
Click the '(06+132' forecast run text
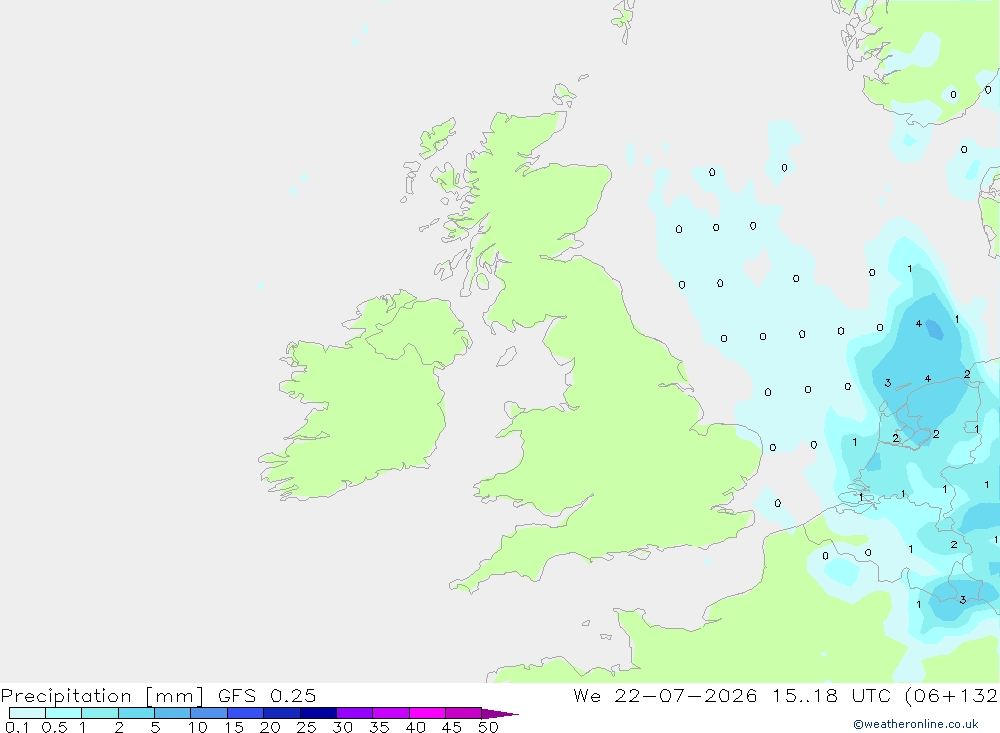point(950,695)
